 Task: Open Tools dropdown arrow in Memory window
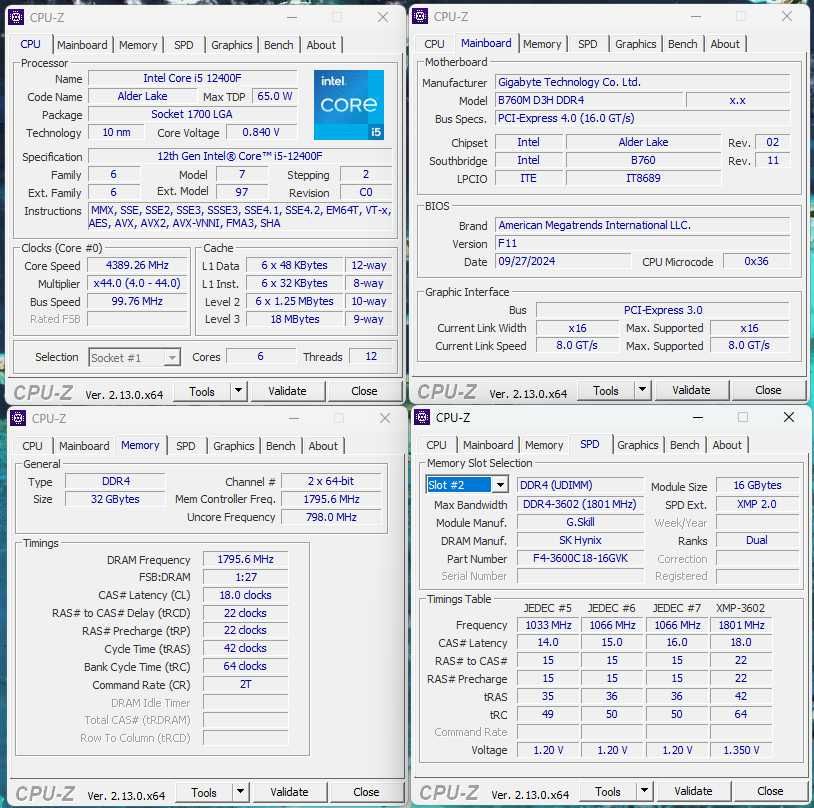[x=240, y=792]
